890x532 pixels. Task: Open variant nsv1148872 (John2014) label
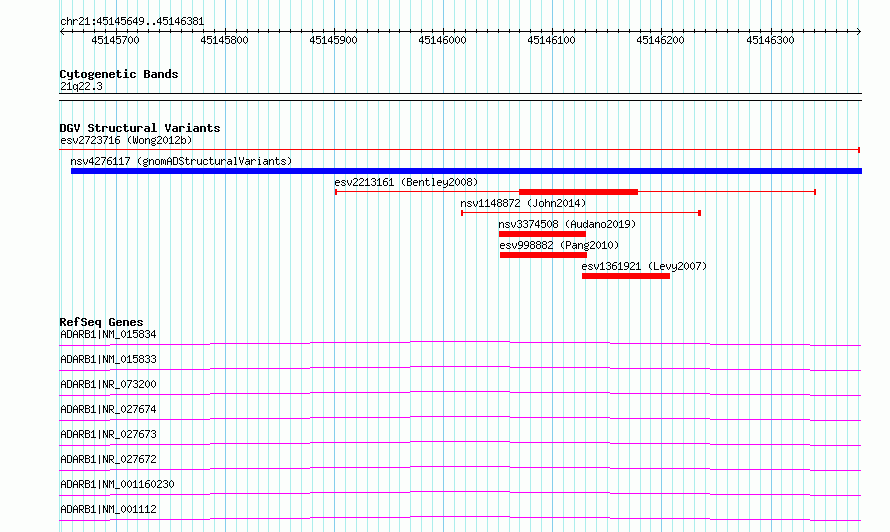[x=523, y=203]
